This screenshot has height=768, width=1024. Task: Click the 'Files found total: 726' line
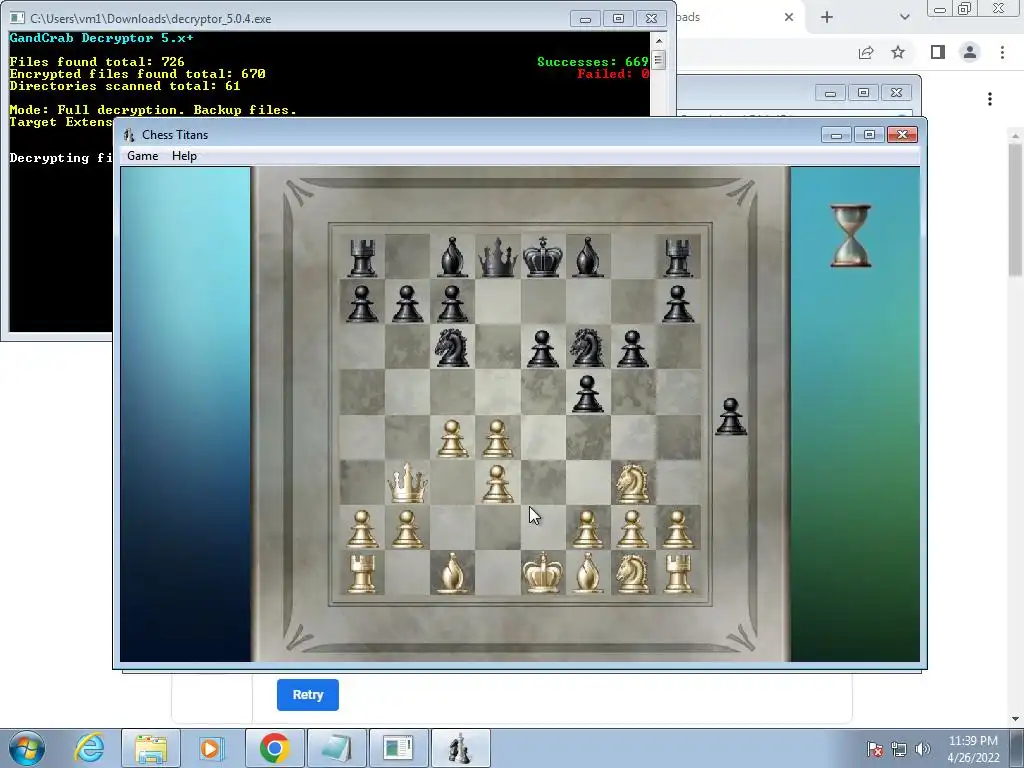(x=97, y=62)
